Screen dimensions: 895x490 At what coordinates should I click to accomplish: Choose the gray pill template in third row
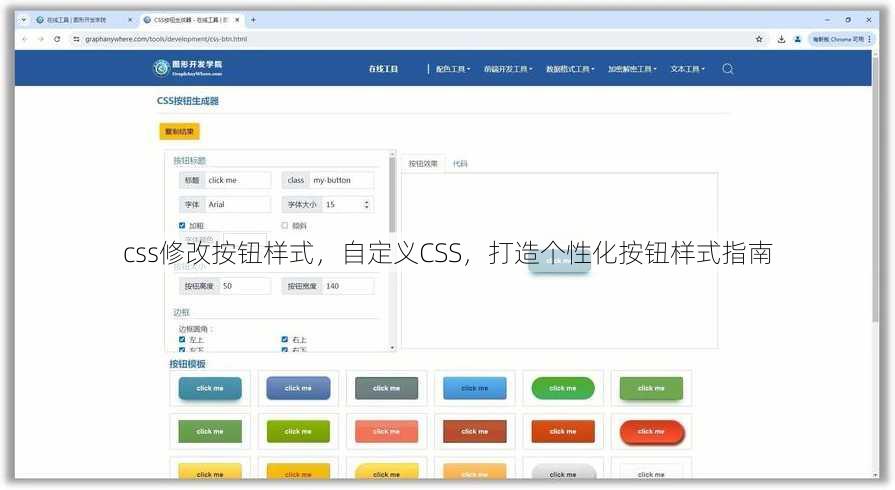pos(563,472)
